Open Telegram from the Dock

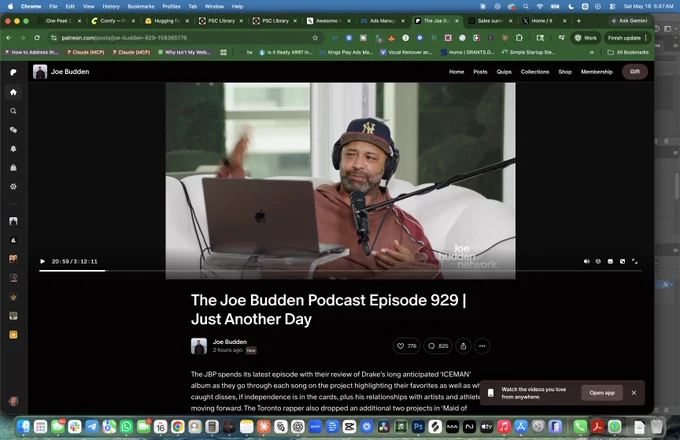[92, 427]
